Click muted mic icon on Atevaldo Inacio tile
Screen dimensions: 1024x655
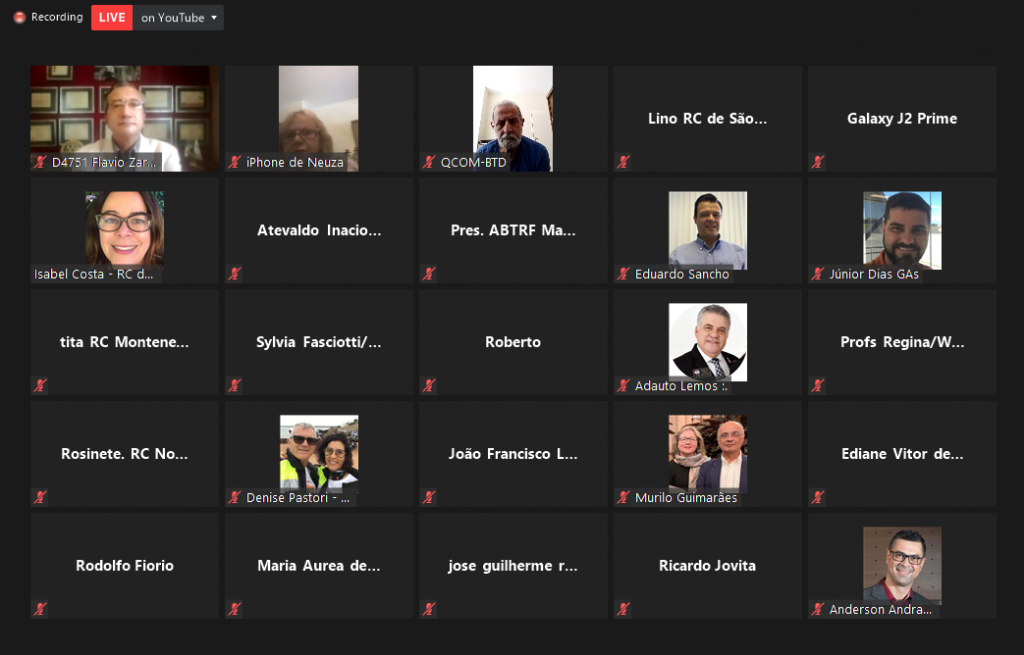[x=235, y=274]
